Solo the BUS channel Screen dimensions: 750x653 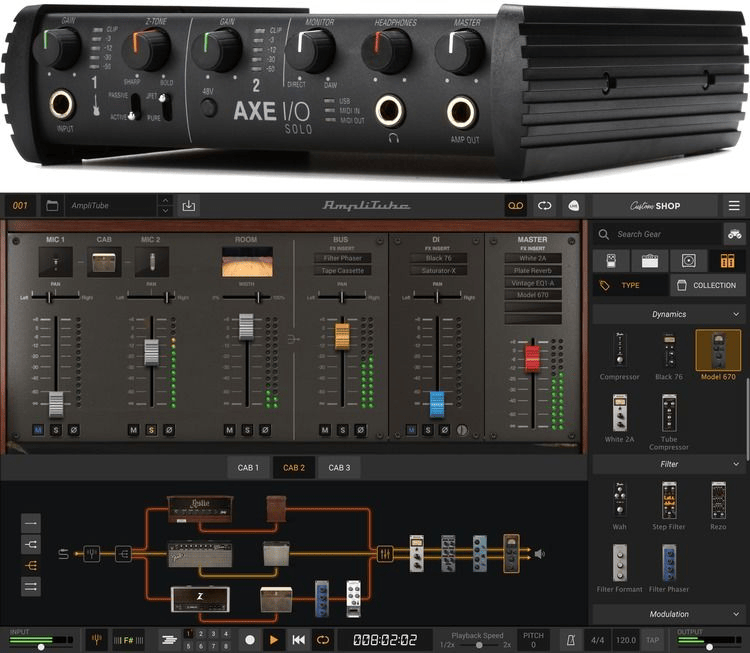tap(342, 430)
